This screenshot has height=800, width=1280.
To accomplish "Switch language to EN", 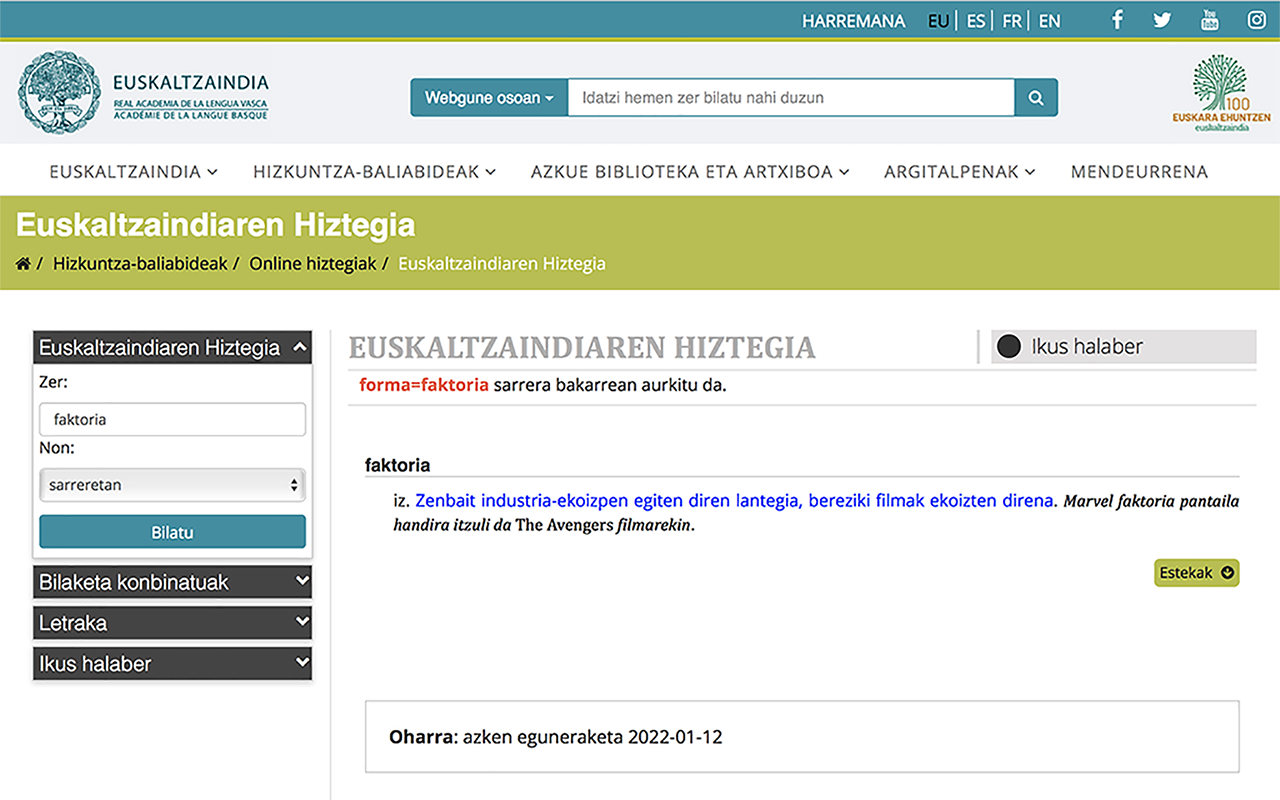I will tap(1049, 21).
